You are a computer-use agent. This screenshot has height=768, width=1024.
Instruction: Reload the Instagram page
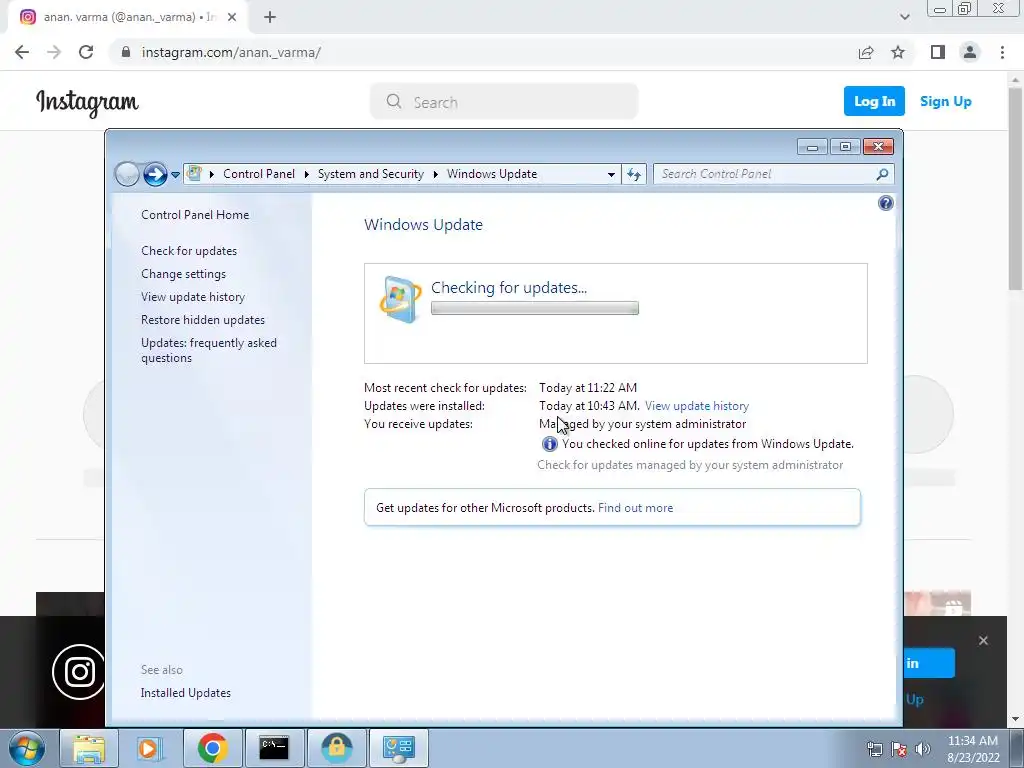(86, 52)
